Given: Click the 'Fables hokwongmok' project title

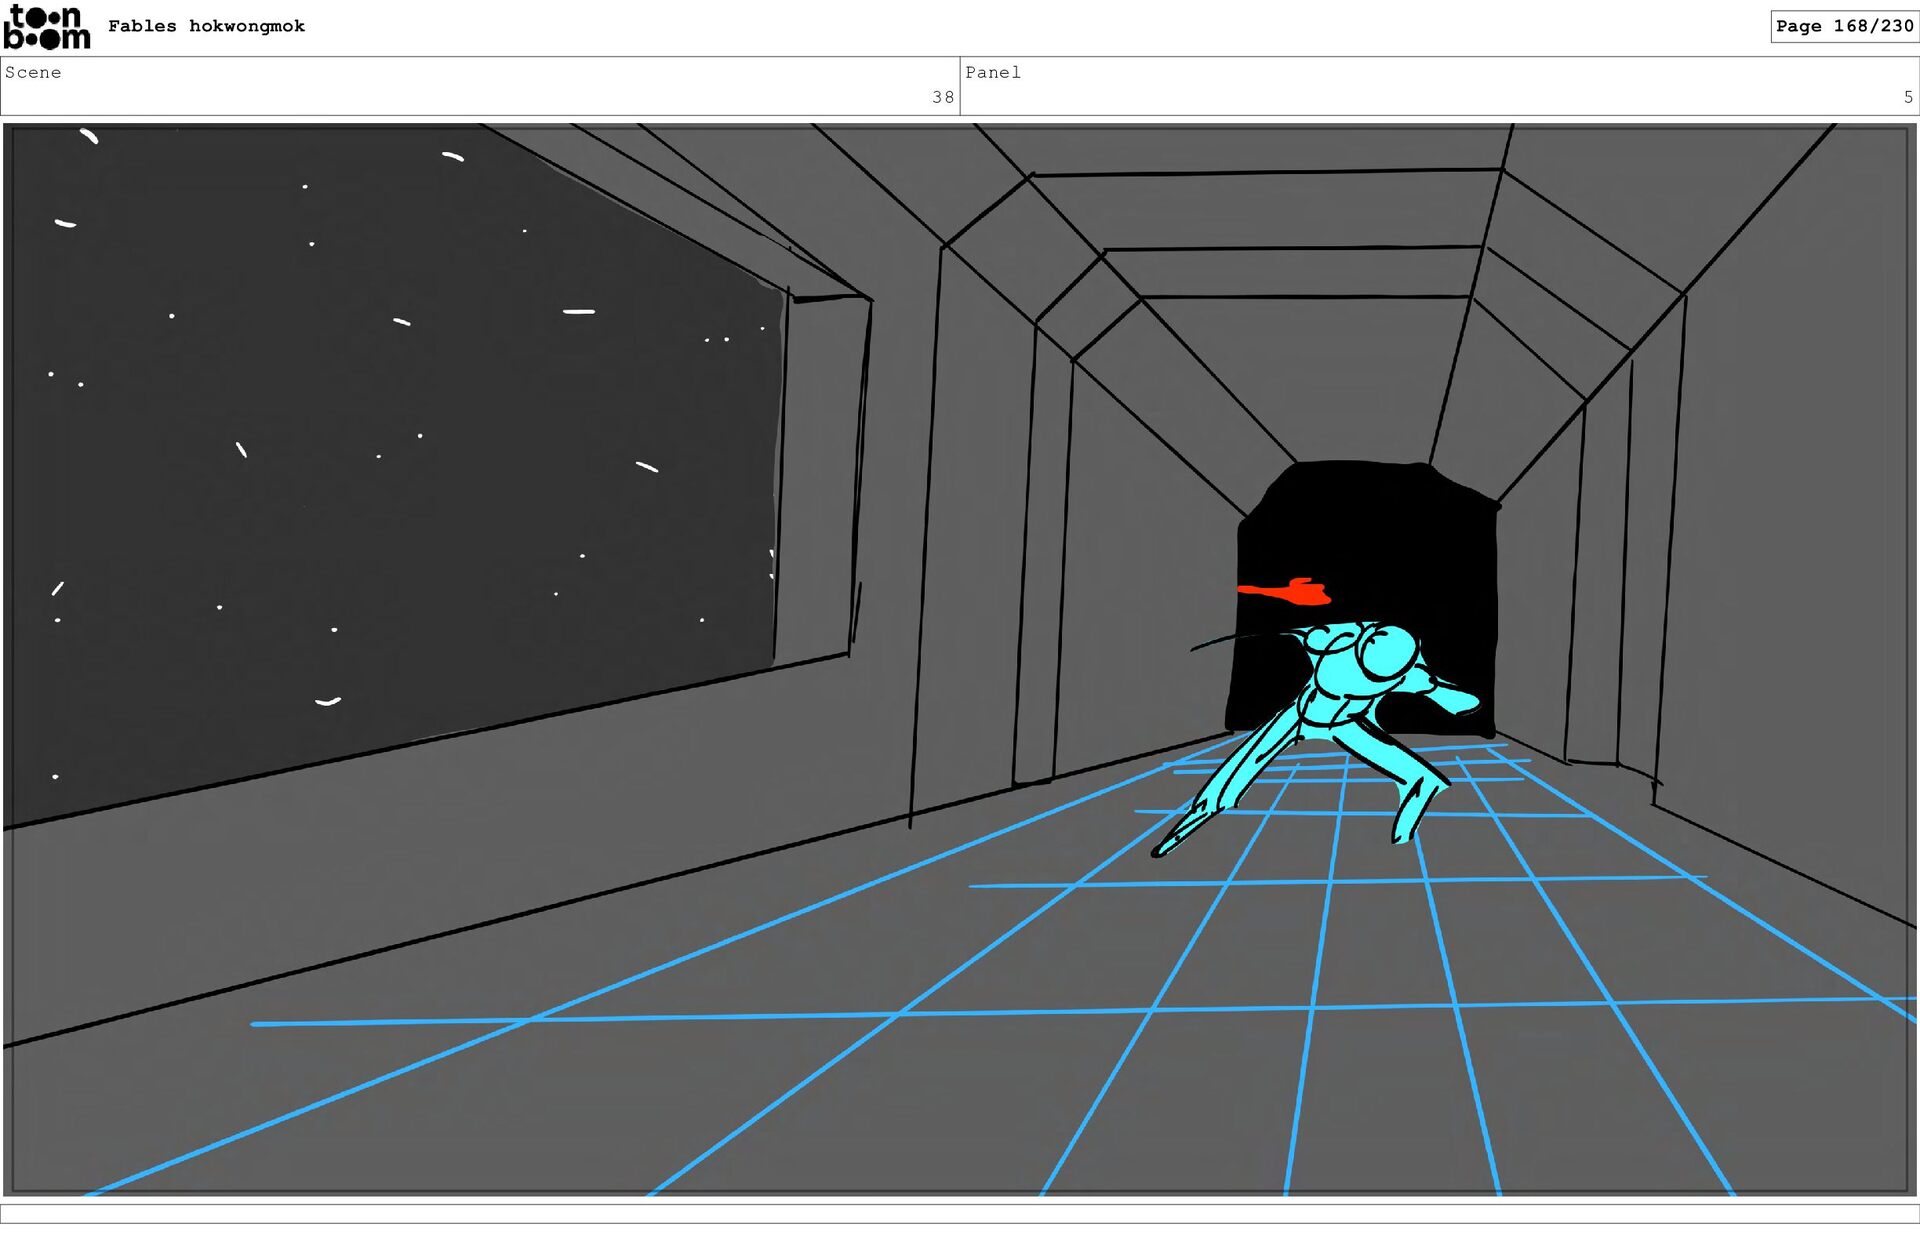Looking at the screenshot, I should click(206, 26).
